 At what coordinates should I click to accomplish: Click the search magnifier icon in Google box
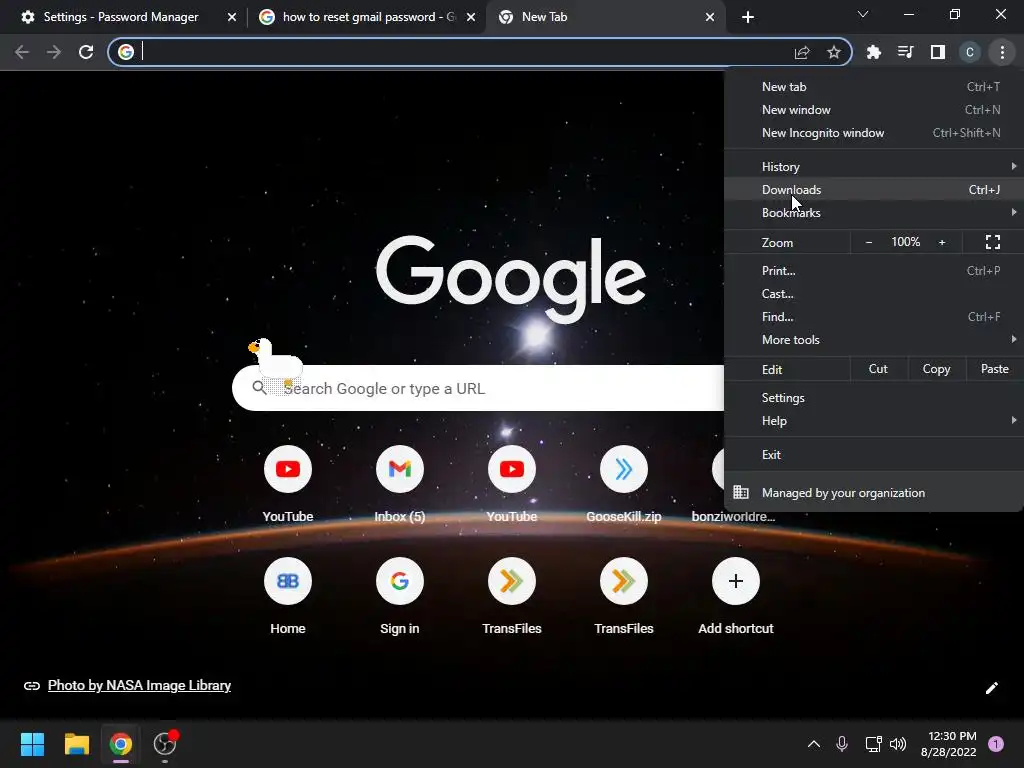pyautogui.click(x=259, y=387)
